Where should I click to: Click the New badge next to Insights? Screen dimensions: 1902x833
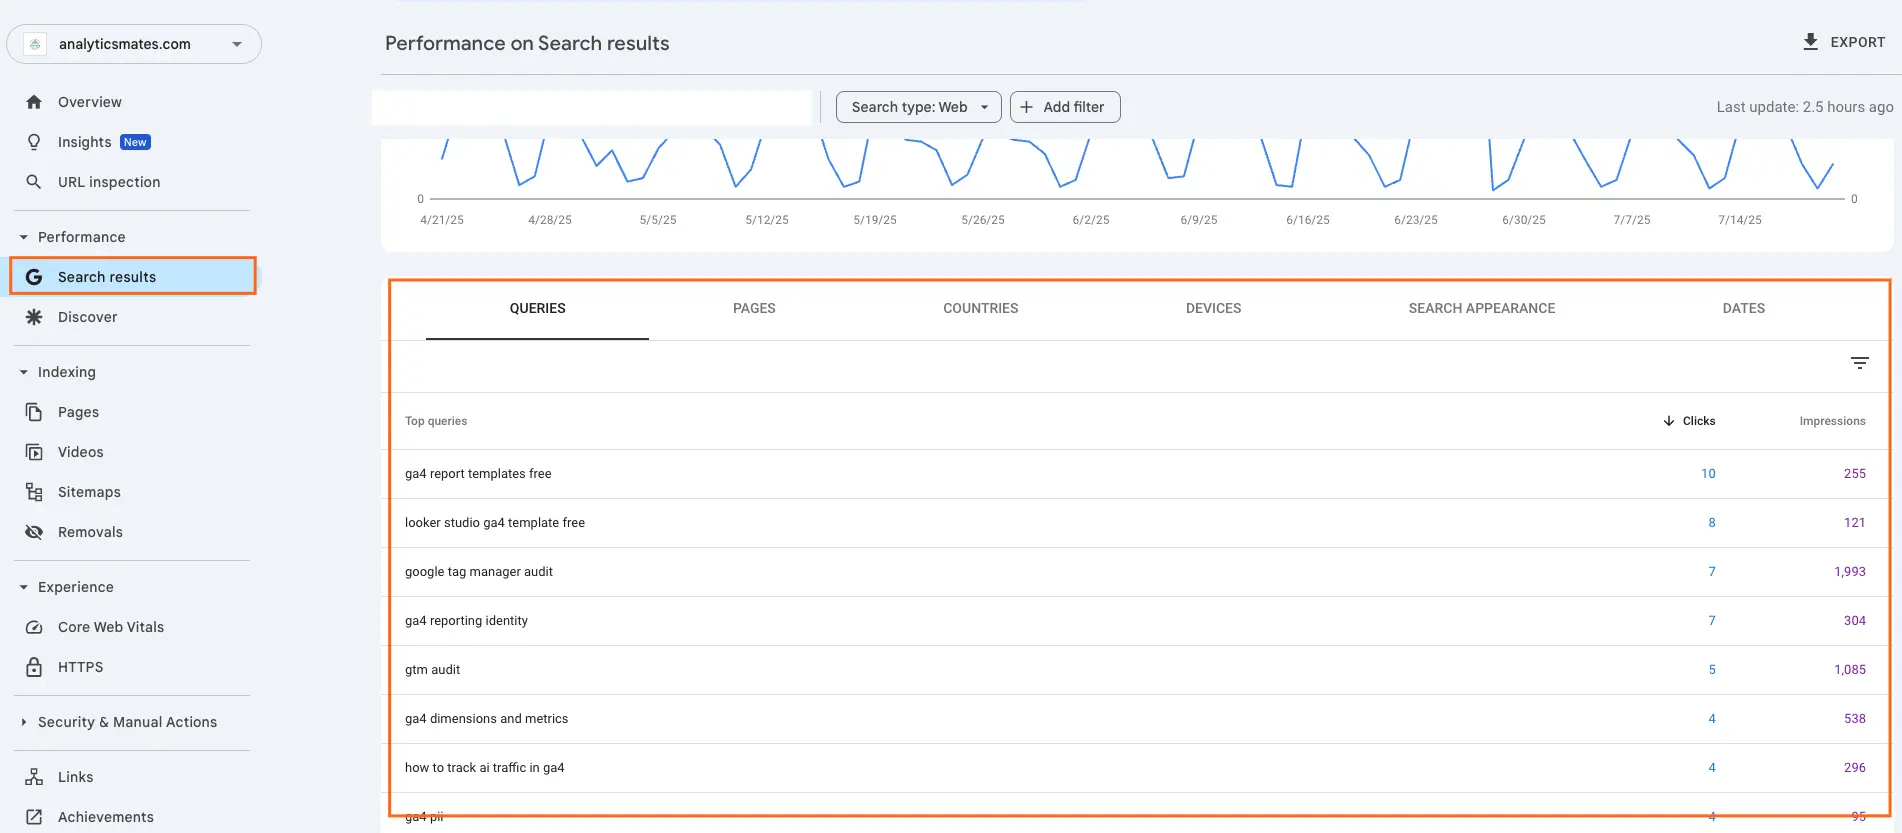(135, 142)
